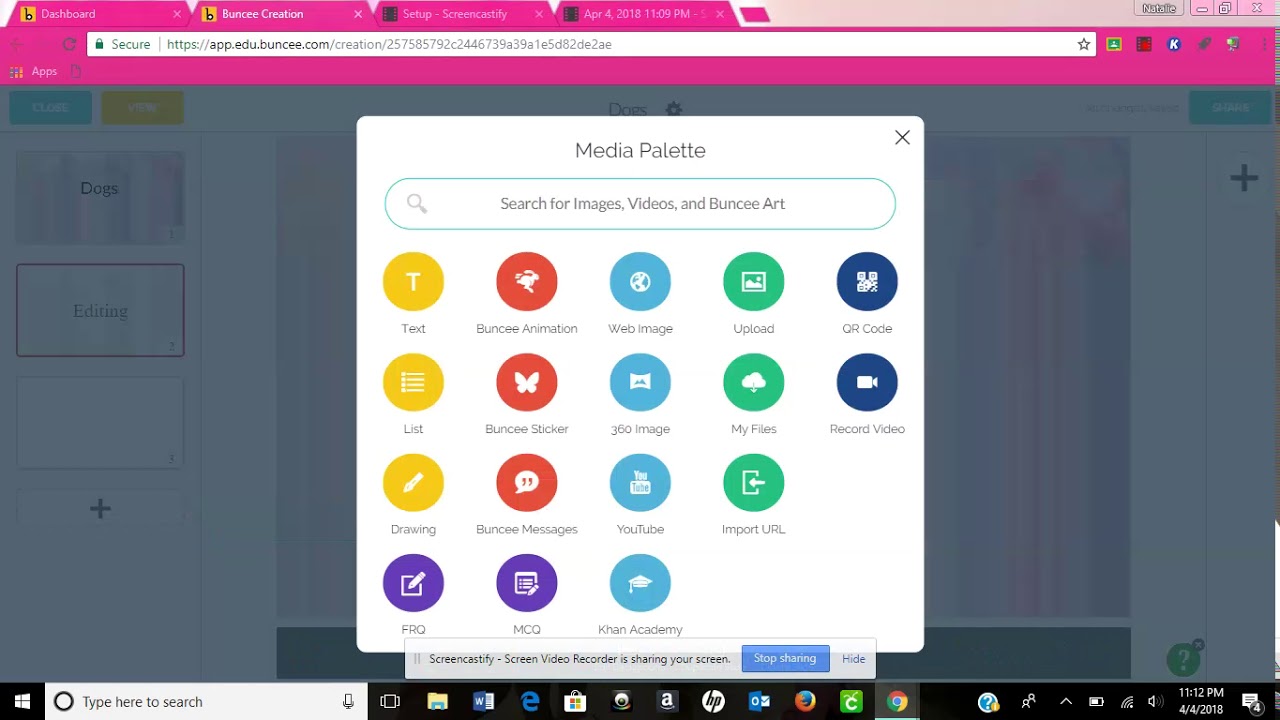The image size is (1280, 720).
Task: Launch Word from the taskbar
Action: [x=483, y=701]
